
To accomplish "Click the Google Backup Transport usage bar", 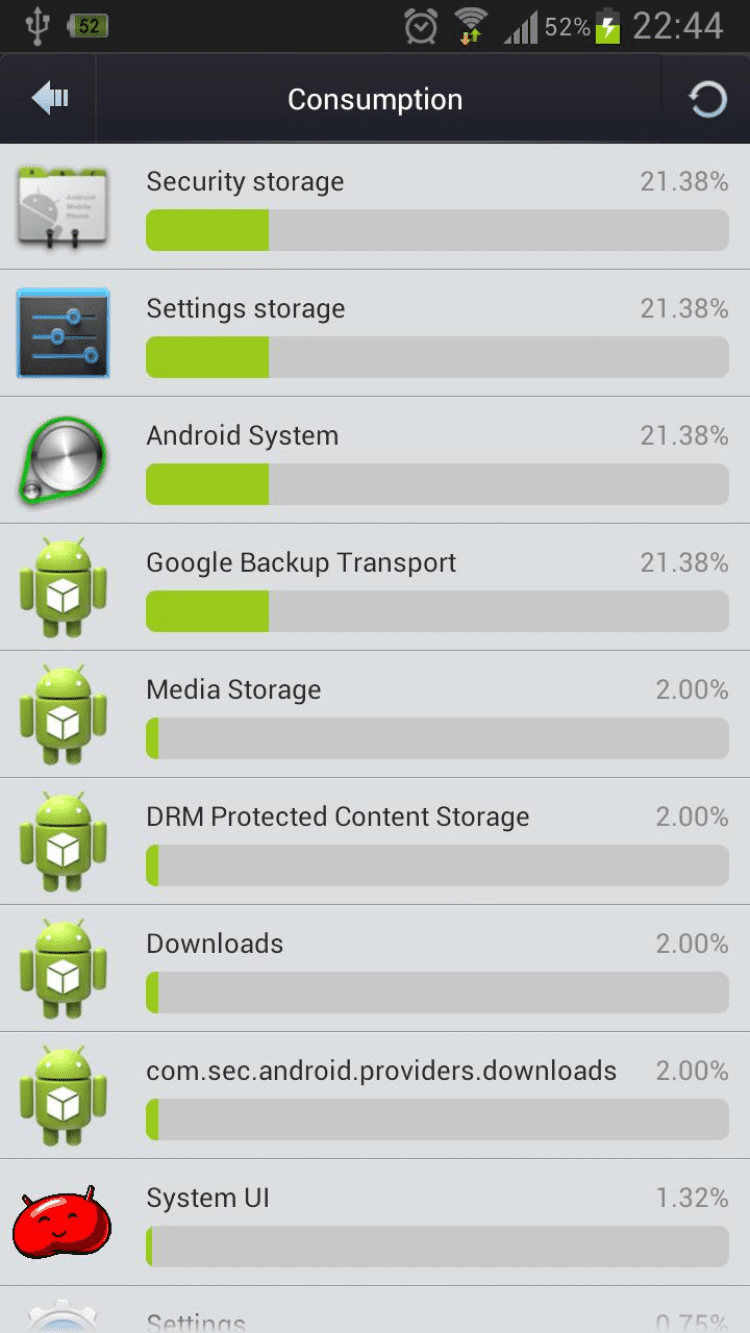I will pos(437,611).
